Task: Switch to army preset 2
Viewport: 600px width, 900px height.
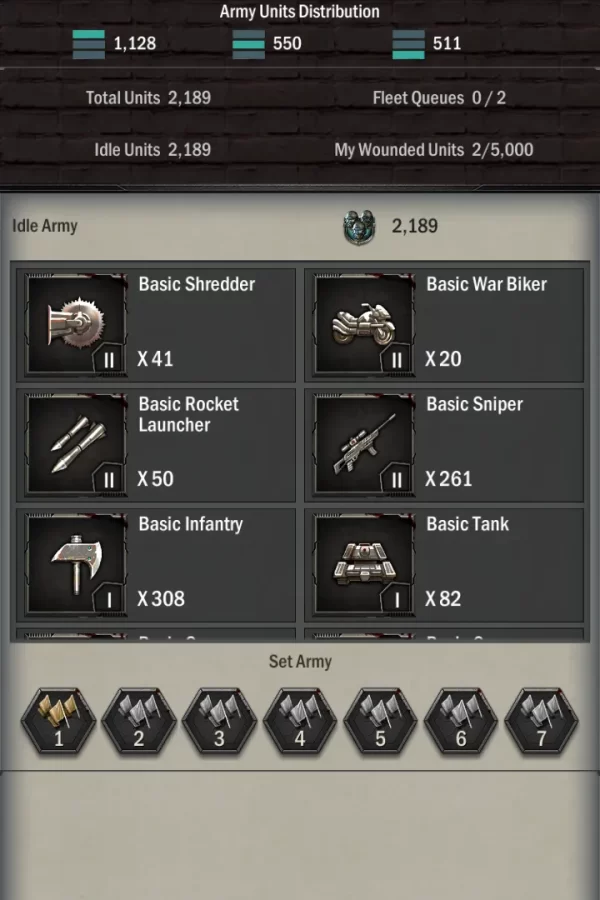Action: pos(138,721)
